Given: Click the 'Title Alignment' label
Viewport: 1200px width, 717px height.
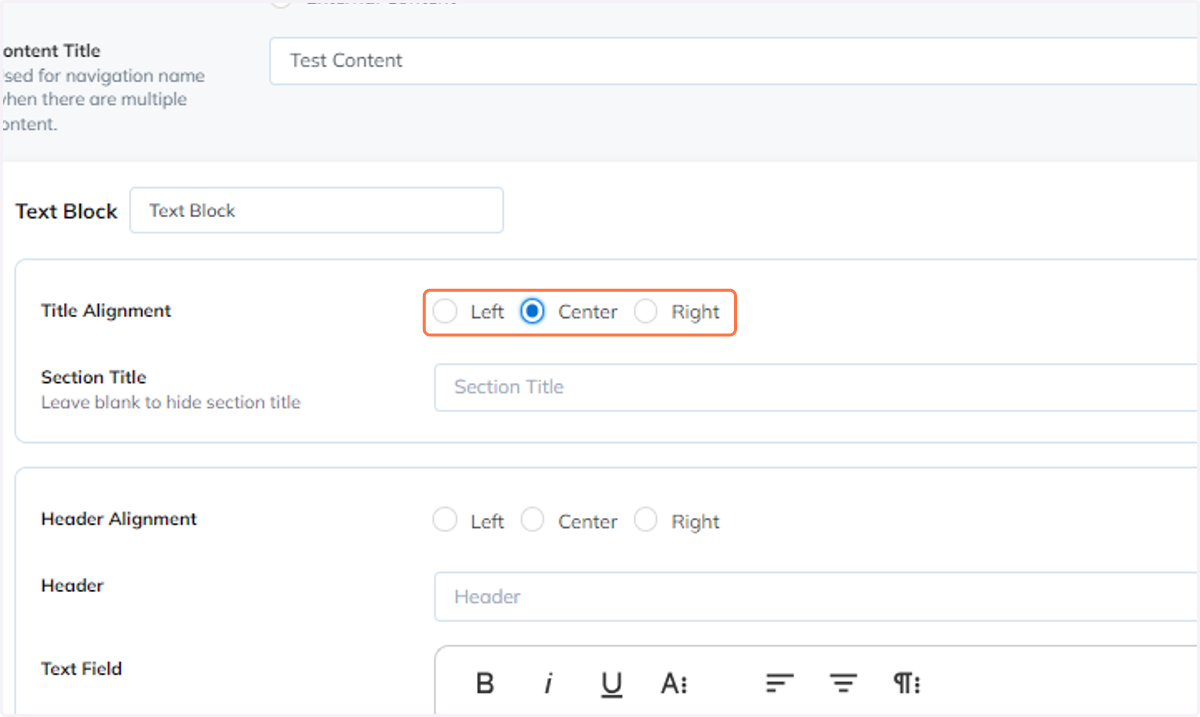Looking at the screenshot, I should (106, 311).
